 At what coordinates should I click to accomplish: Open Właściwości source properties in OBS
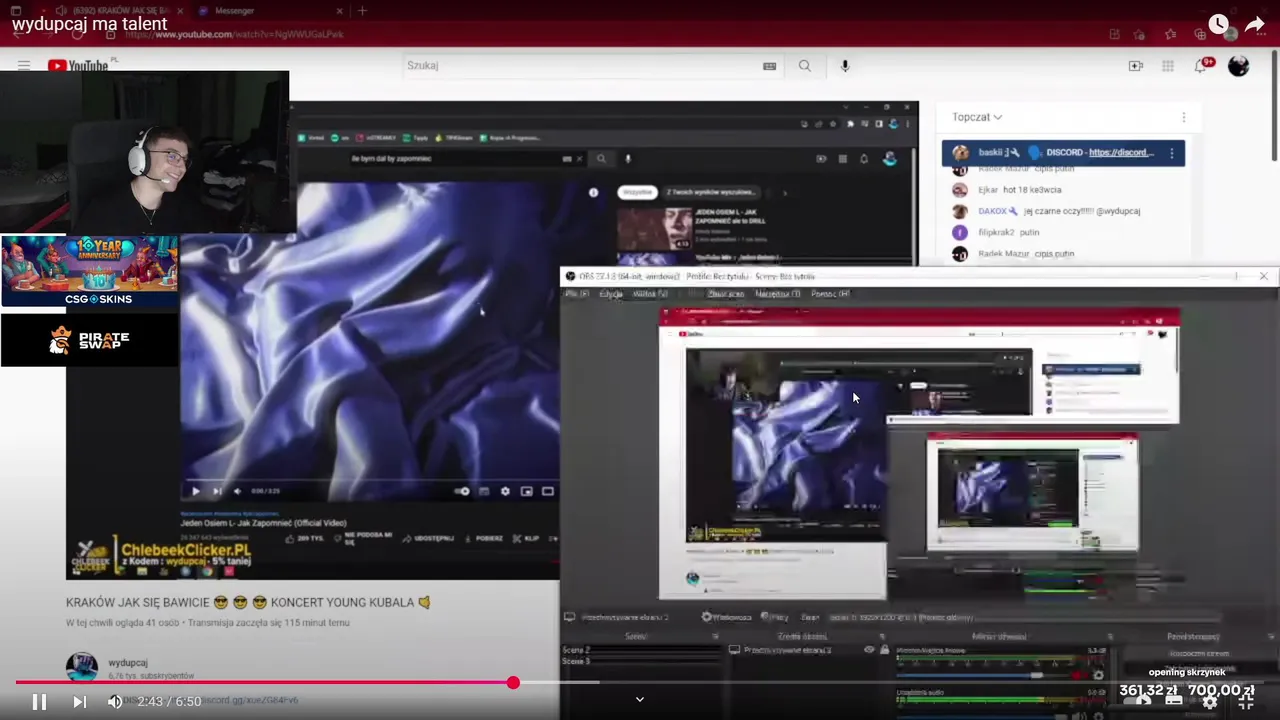(x=727, y=617)
